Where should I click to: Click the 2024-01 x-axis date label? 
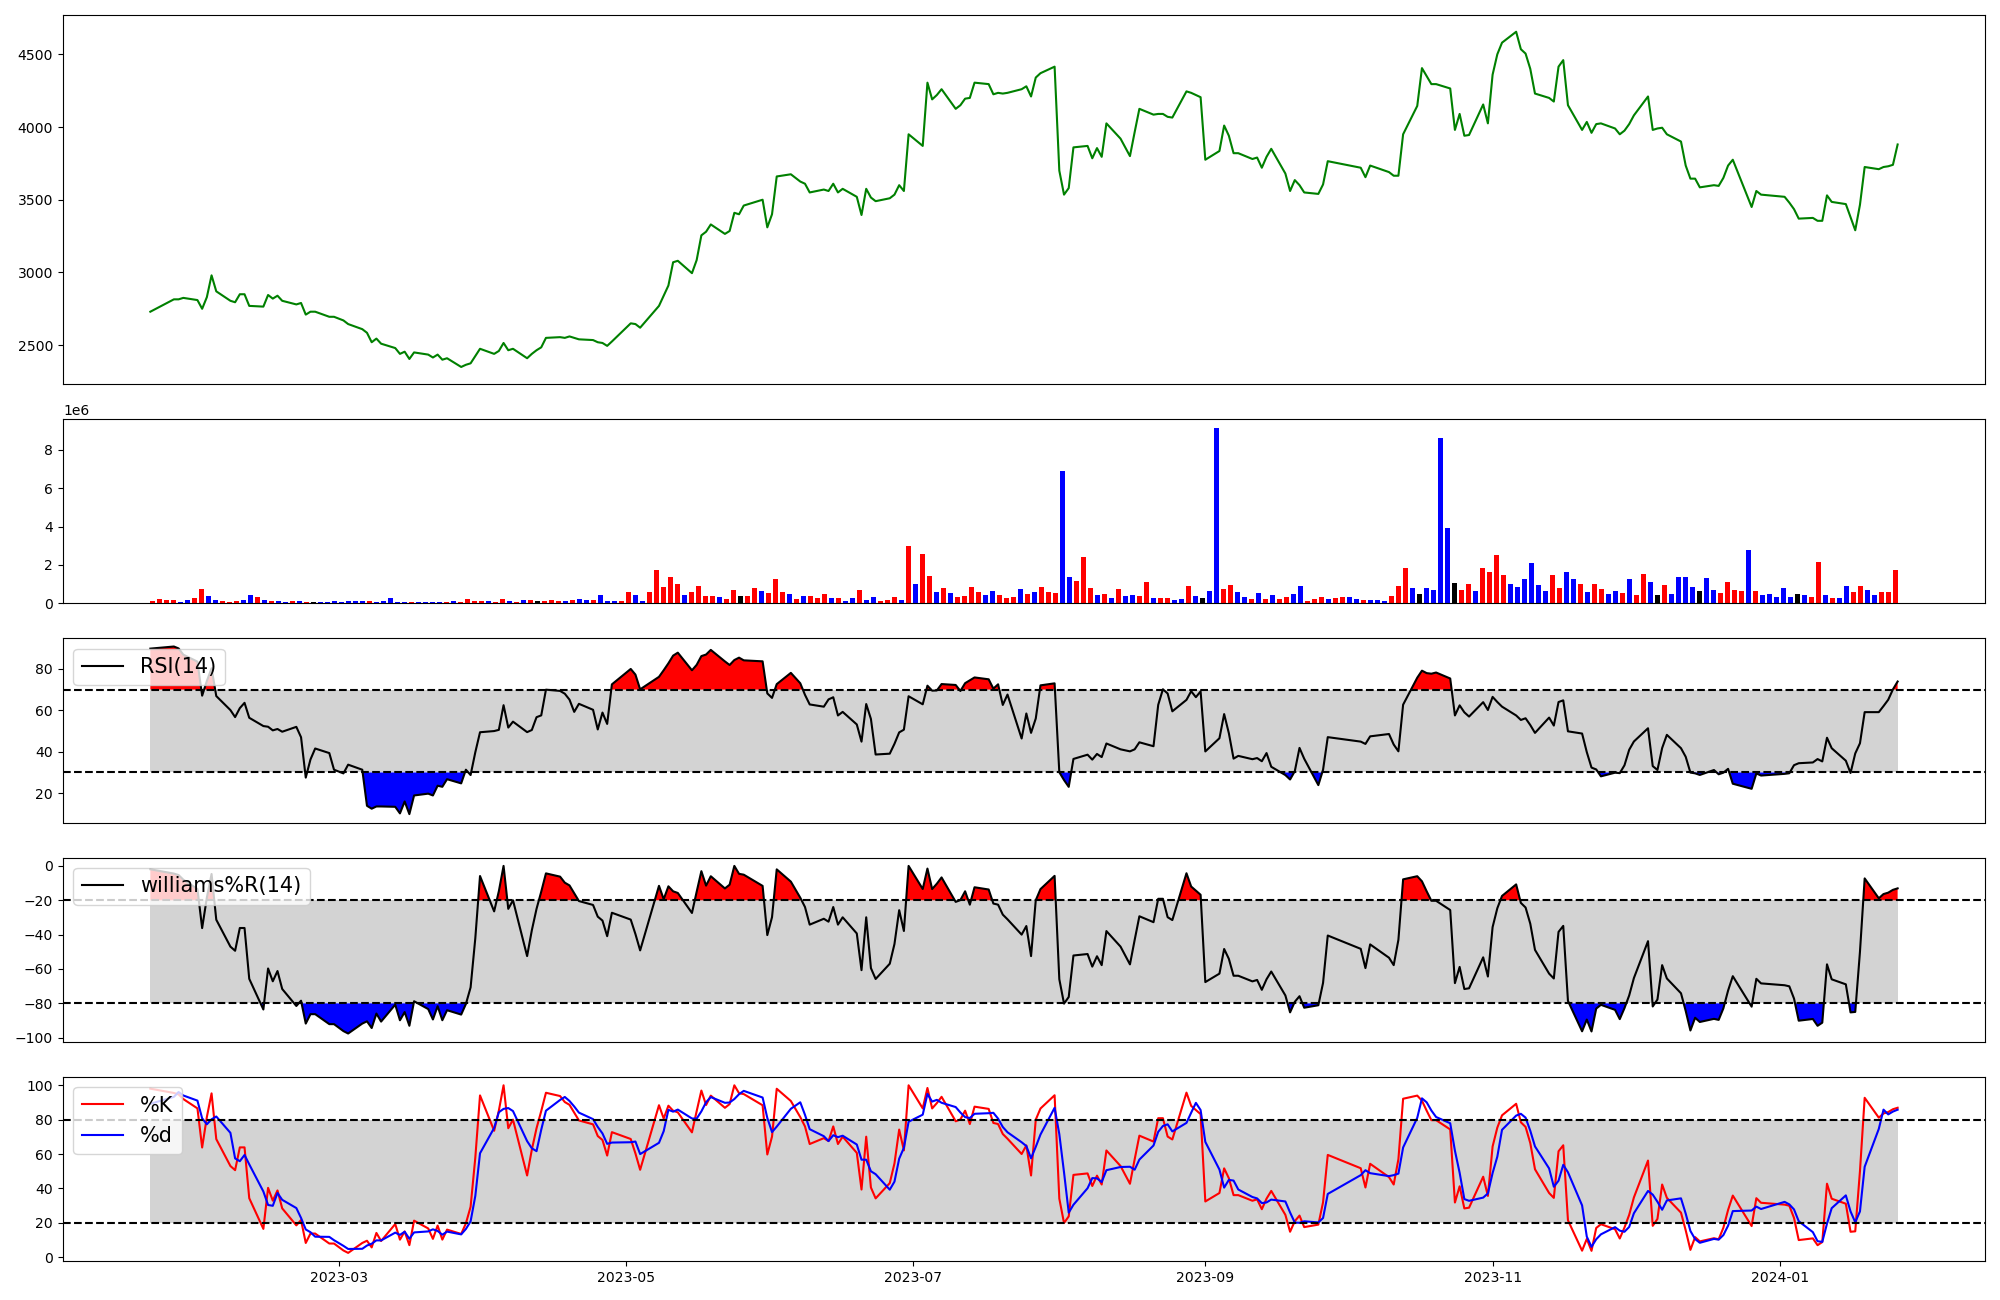(1781, 1277)
